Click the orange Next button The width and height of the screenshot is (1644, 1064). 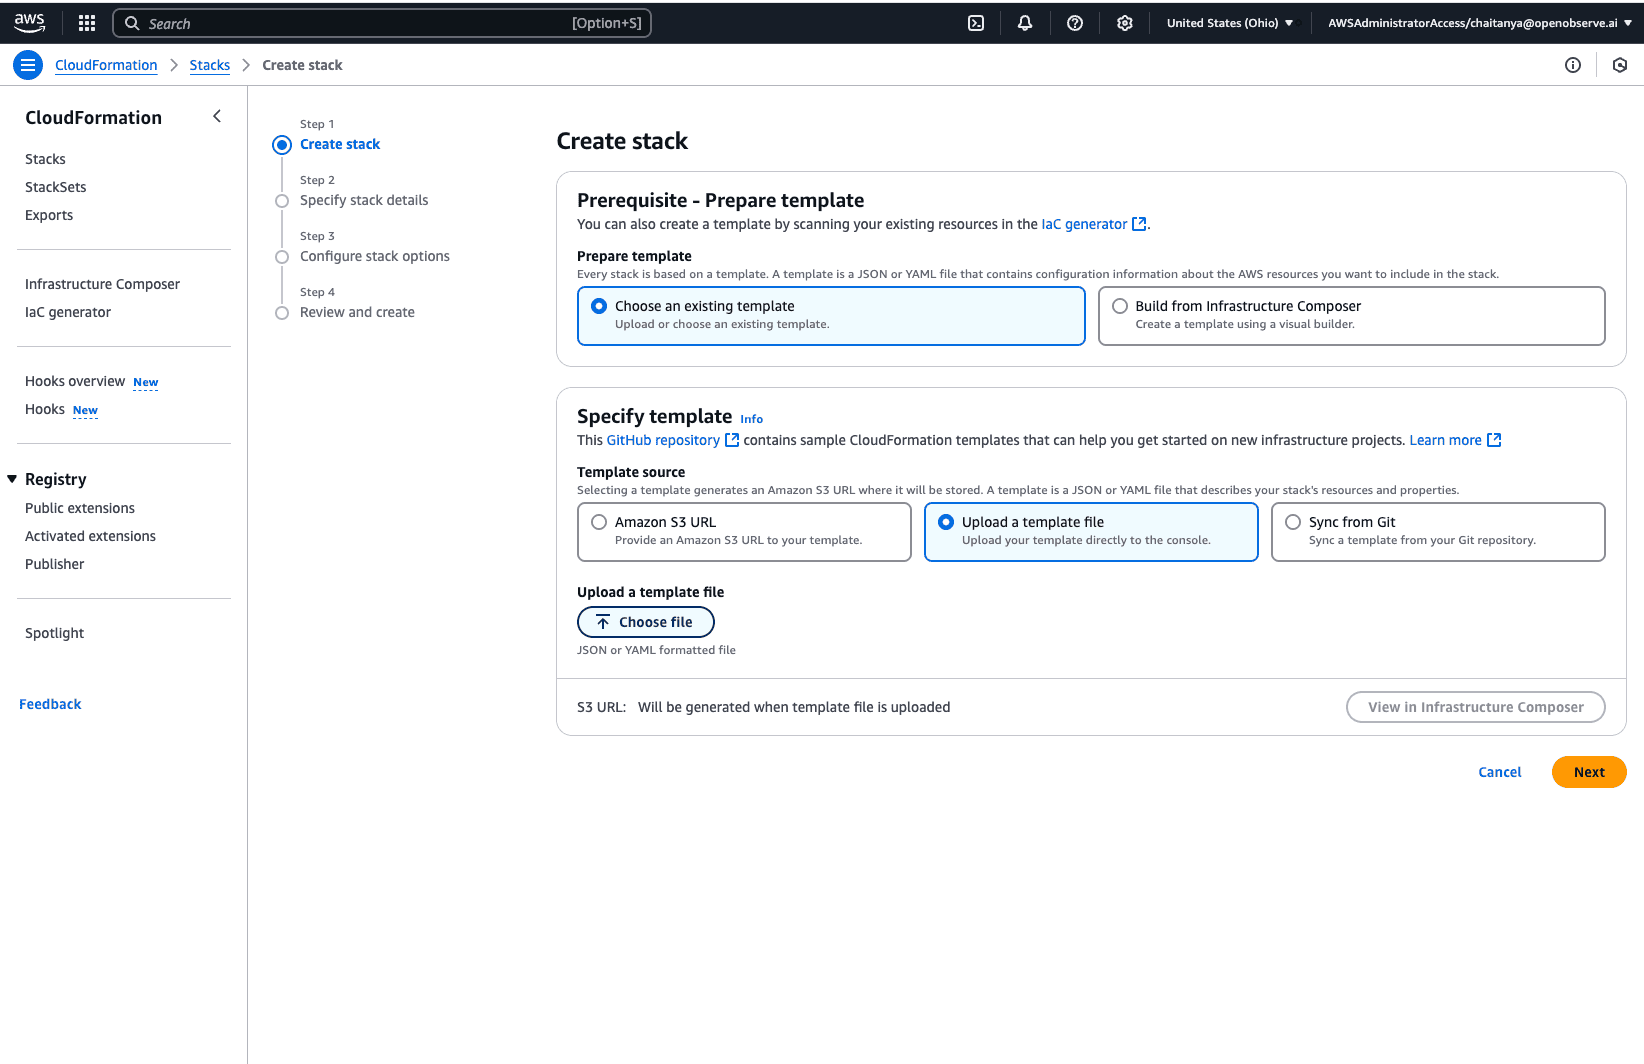(x=1588, y=772)
